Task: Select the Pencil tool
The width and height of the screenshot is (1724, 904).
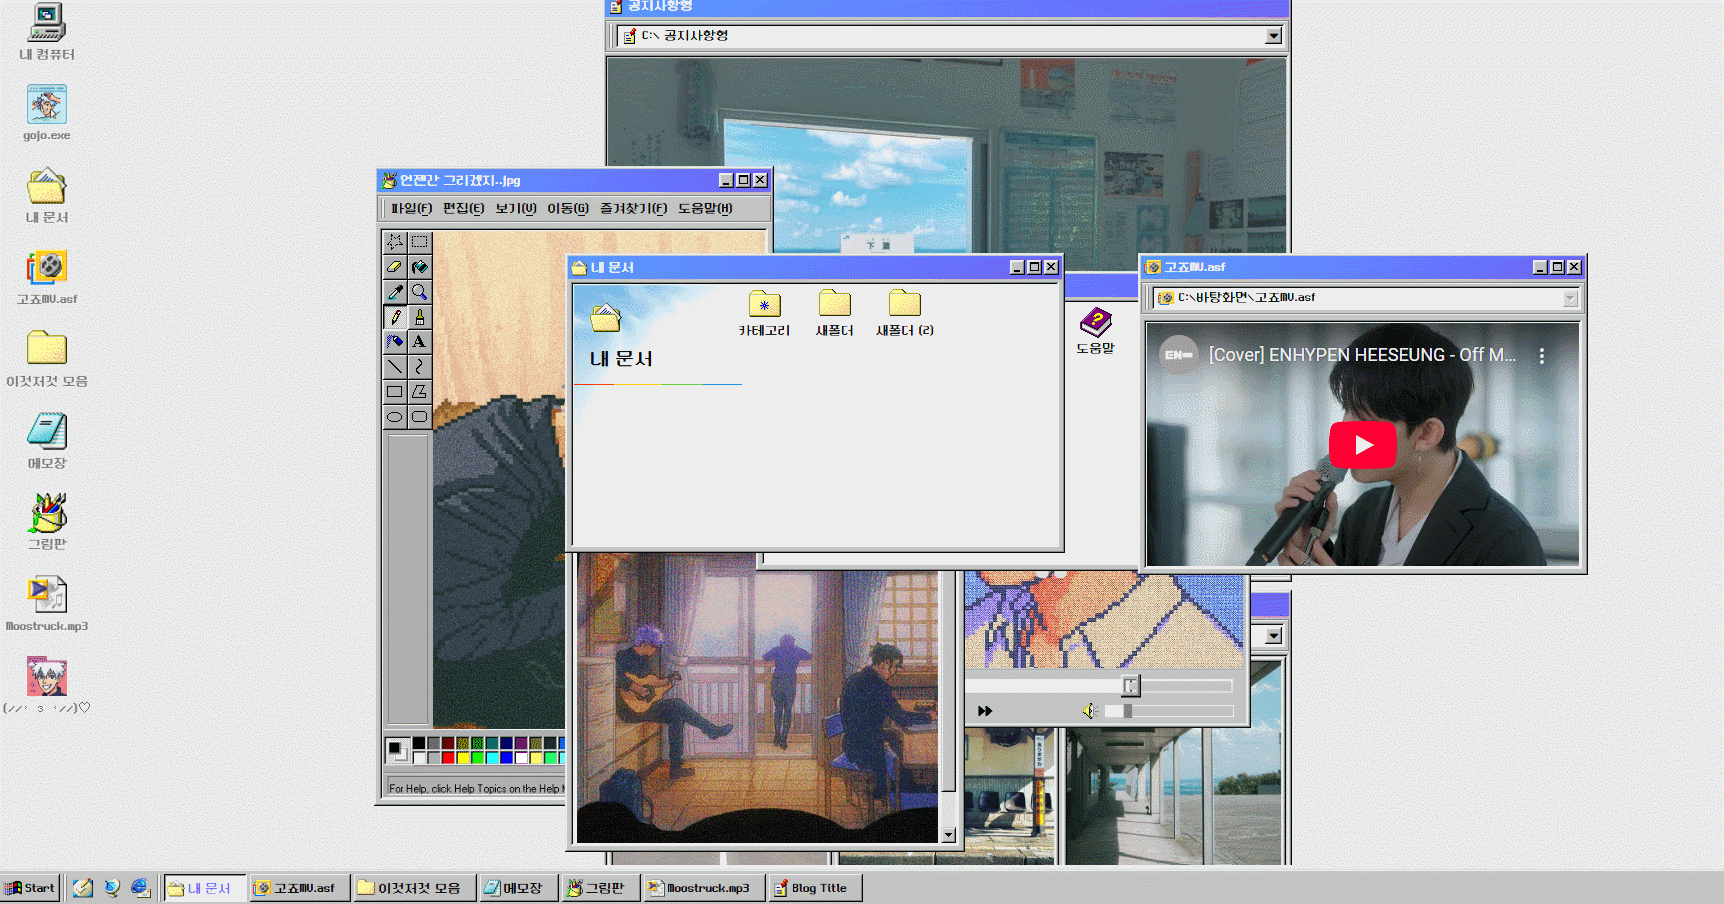Action: tap(395, 317)
